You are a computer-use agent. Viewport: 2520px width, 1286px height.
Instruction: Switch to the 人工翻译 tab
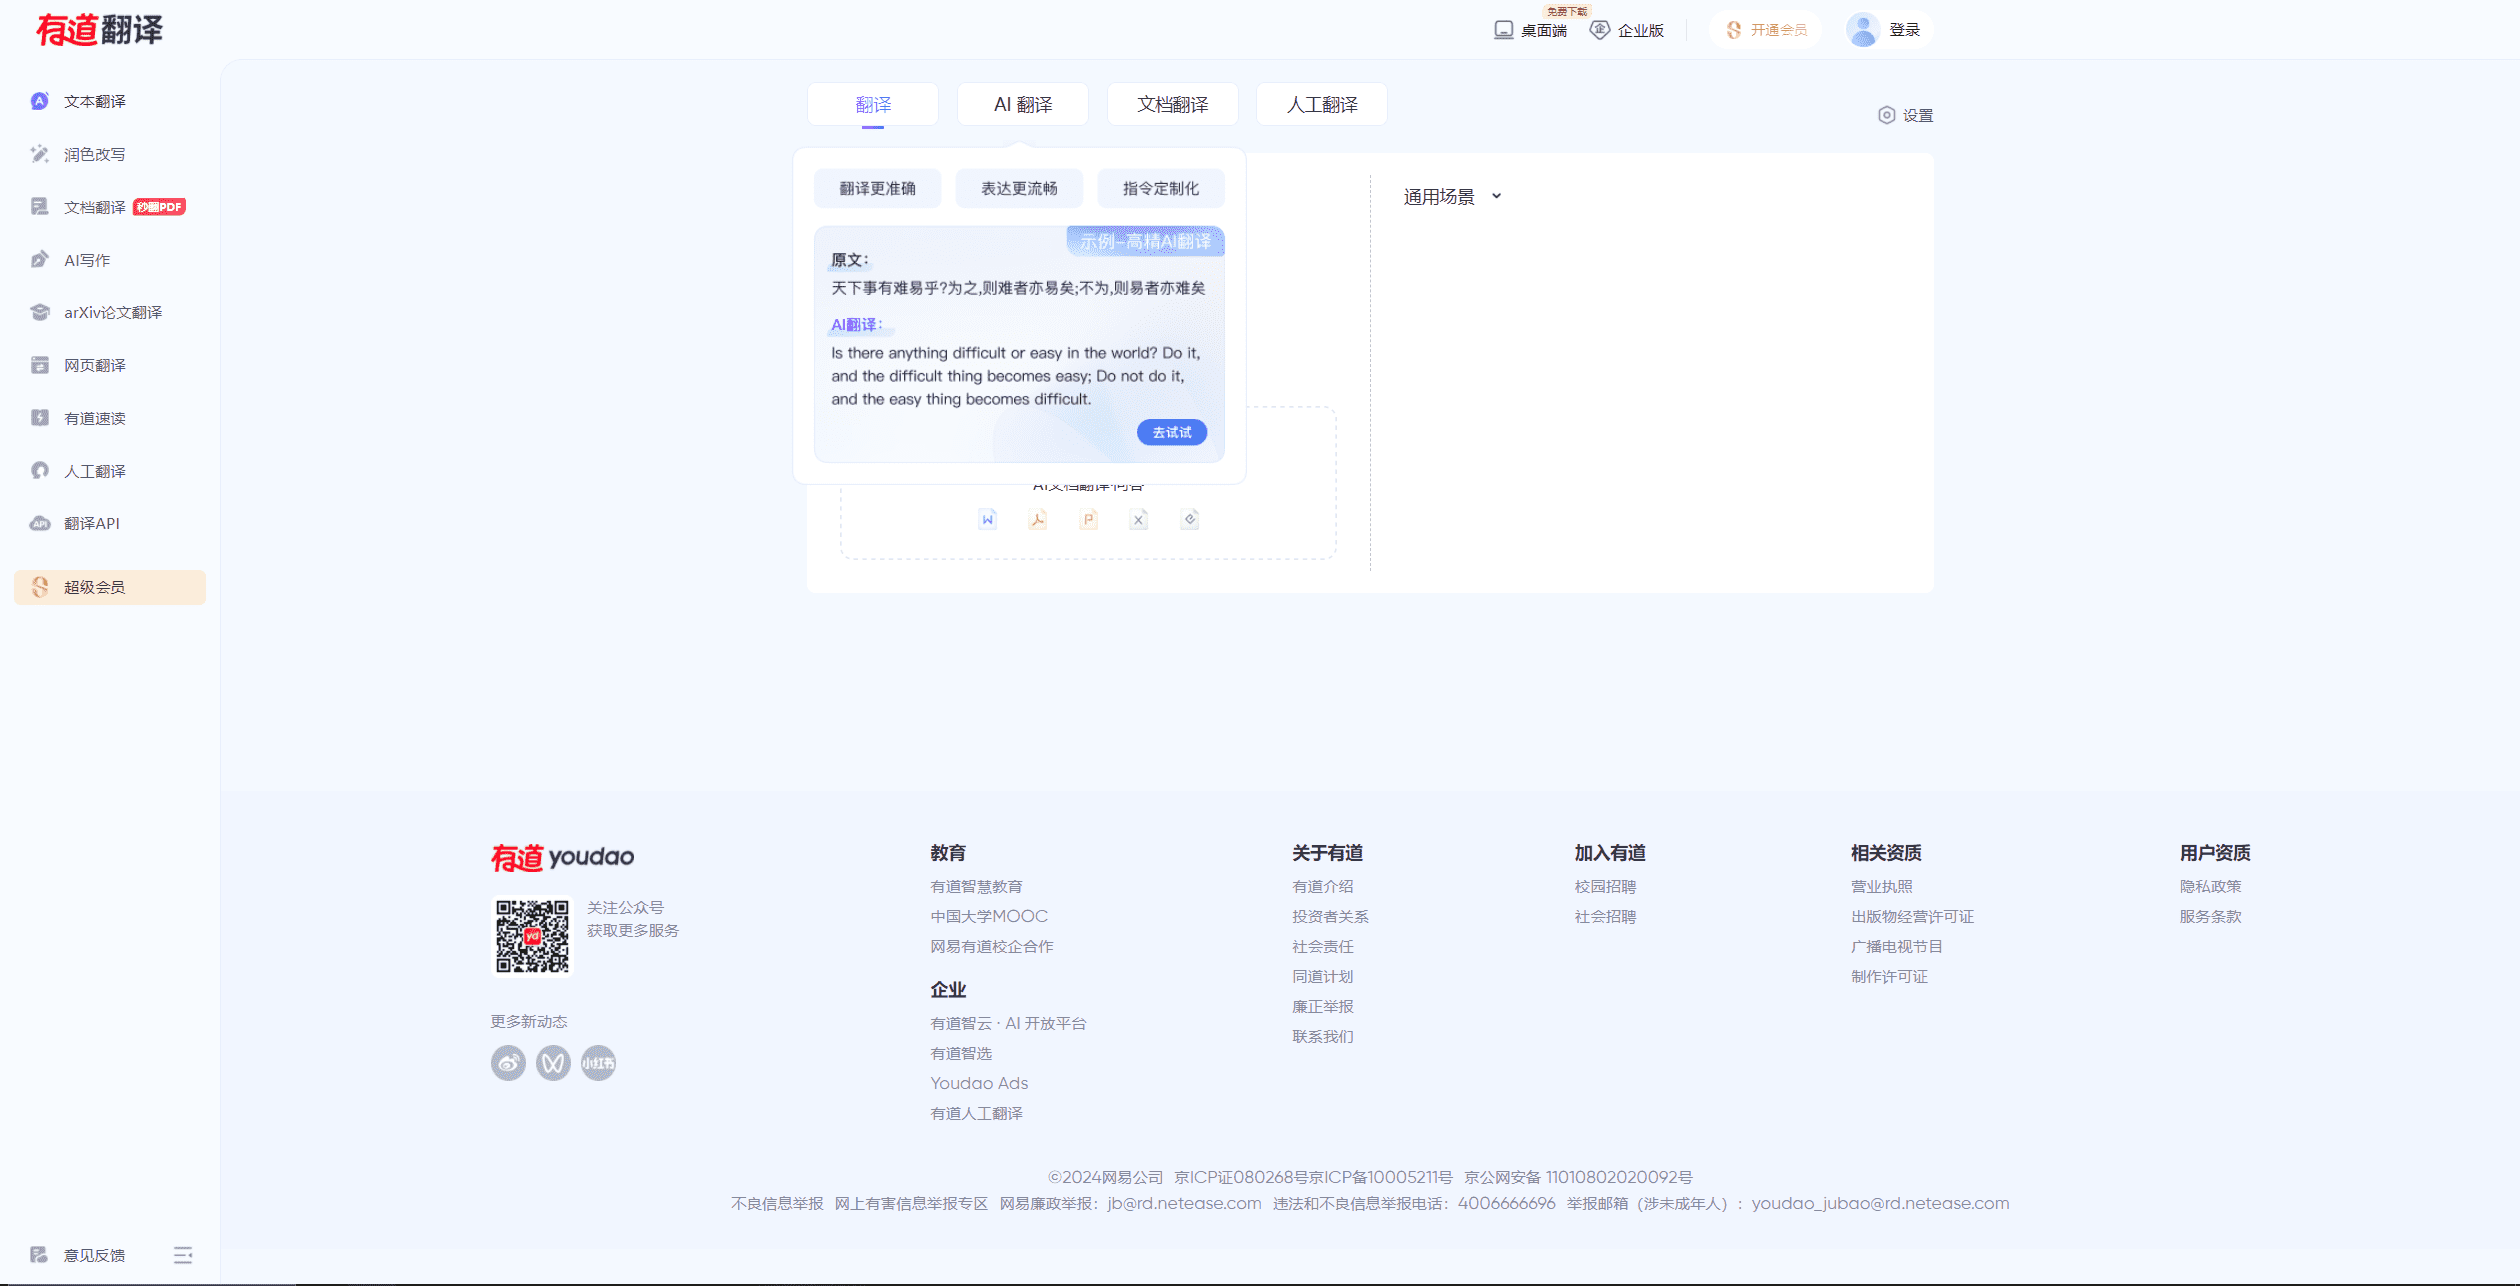coord(1322,104)
